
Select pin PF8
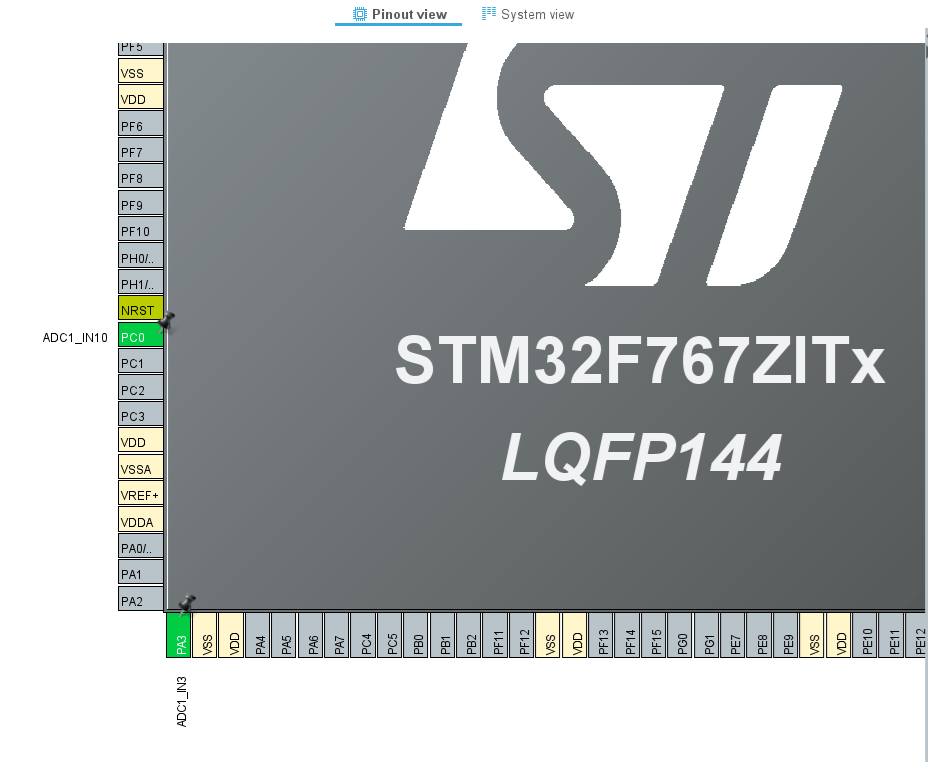tap(141, 176)
